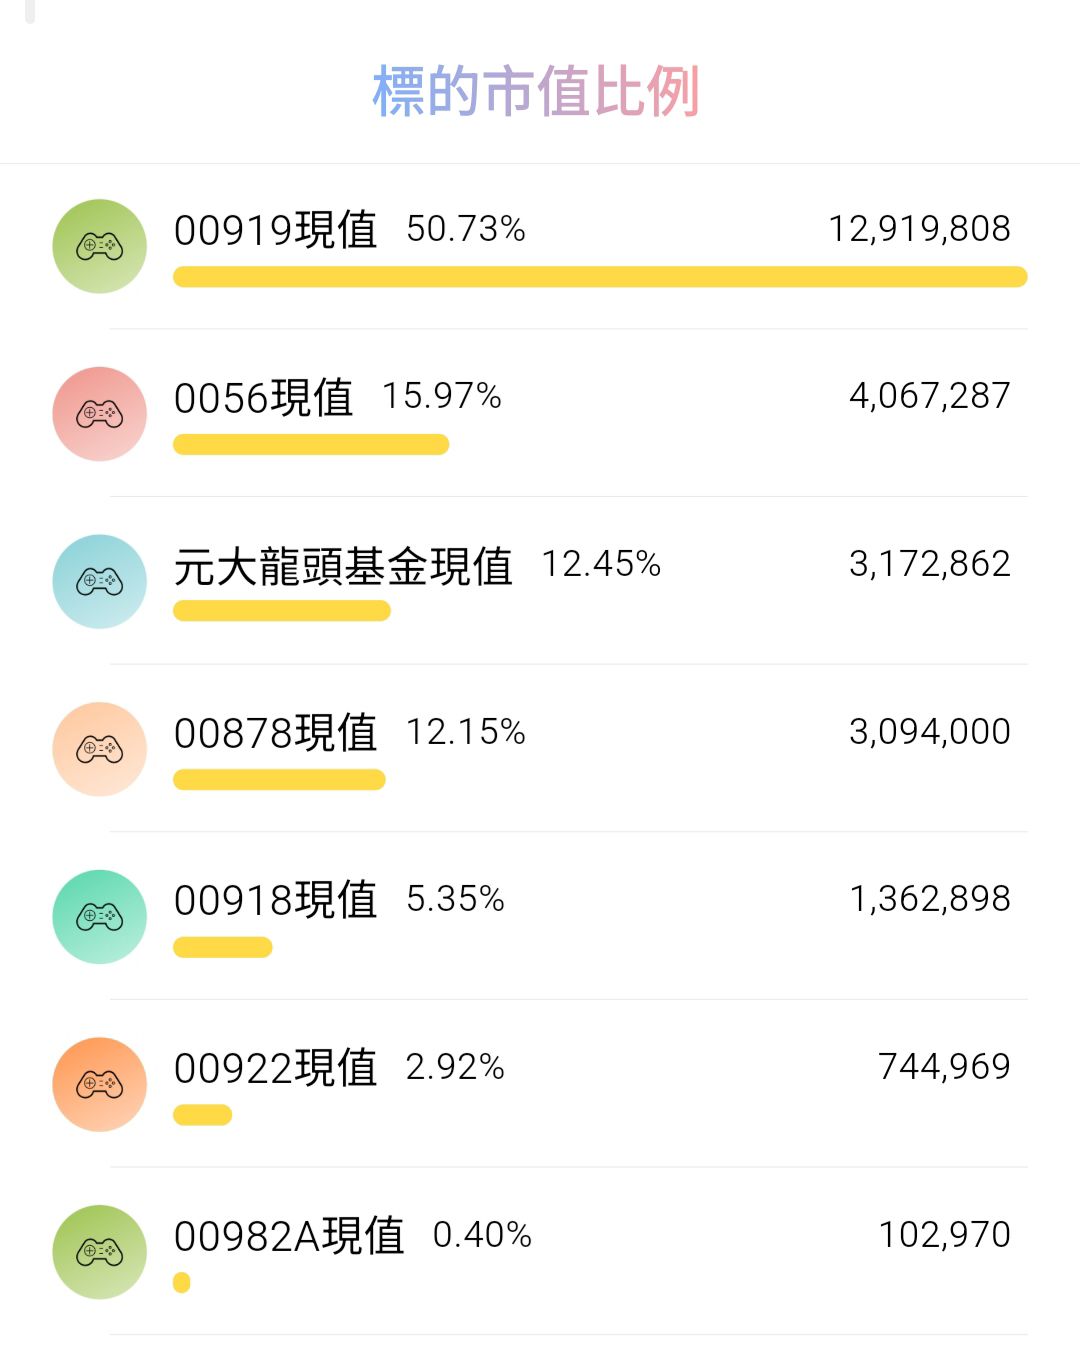Open the 00919現值 holding label

275,230
